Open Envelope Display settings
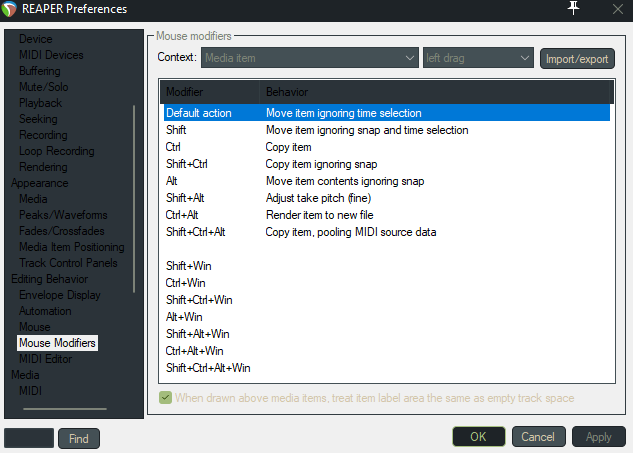 point(59,295)
